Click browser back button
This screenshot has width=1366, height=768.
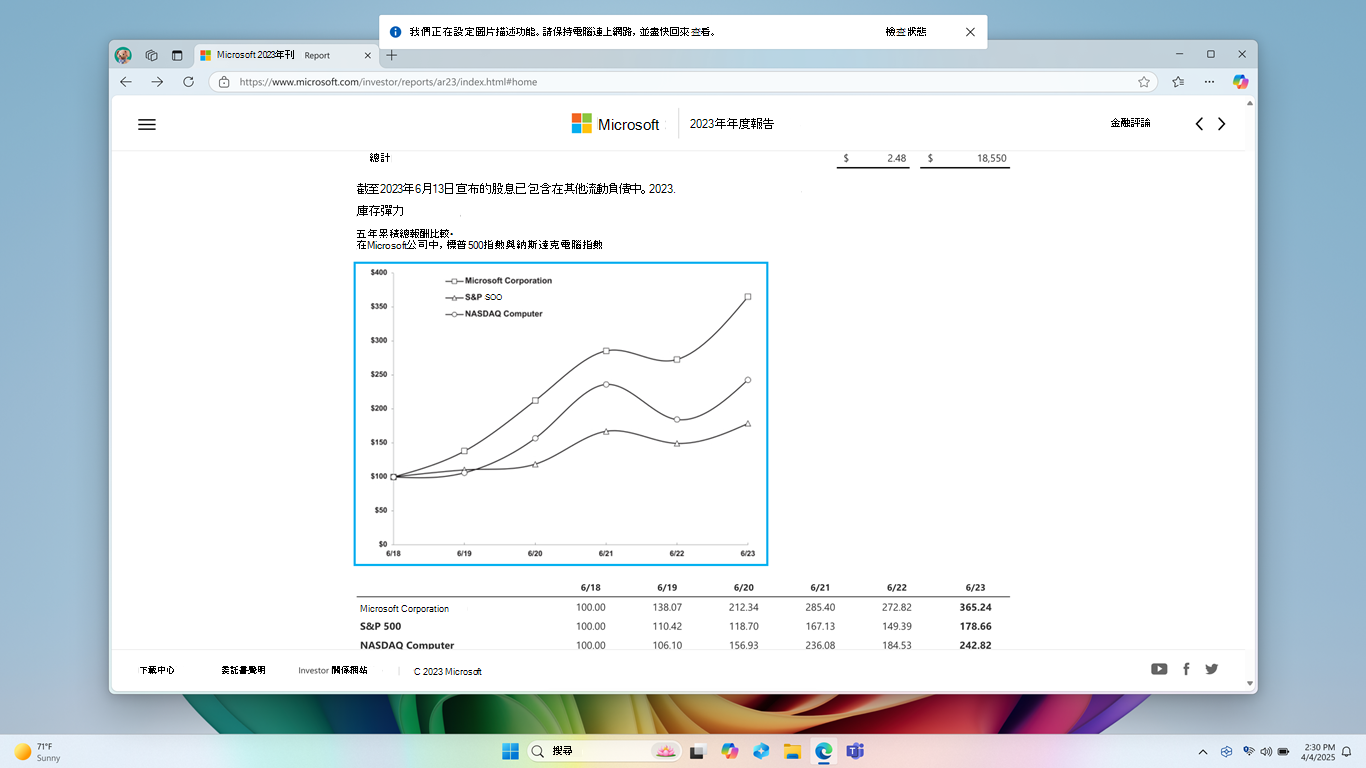point(126,82)
